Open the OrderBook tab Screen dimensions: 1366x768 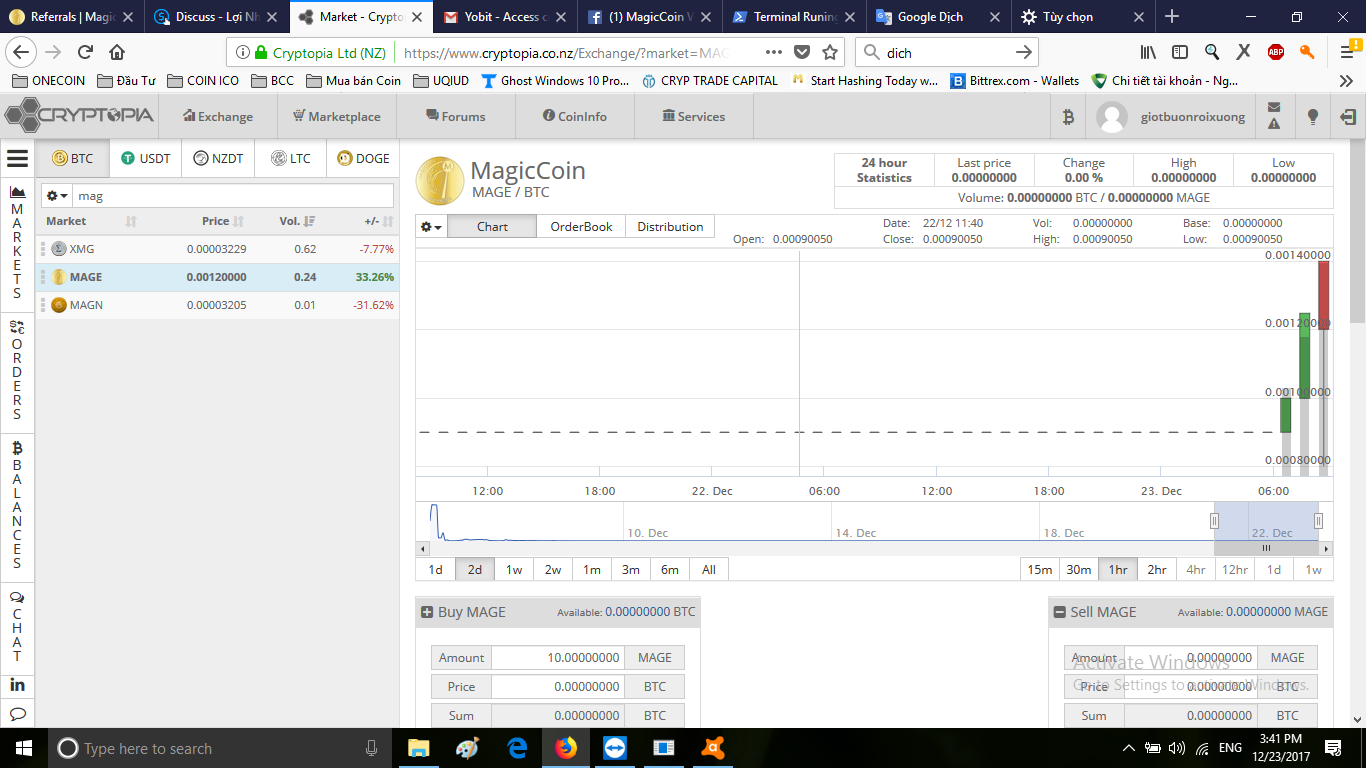[581, 227]
